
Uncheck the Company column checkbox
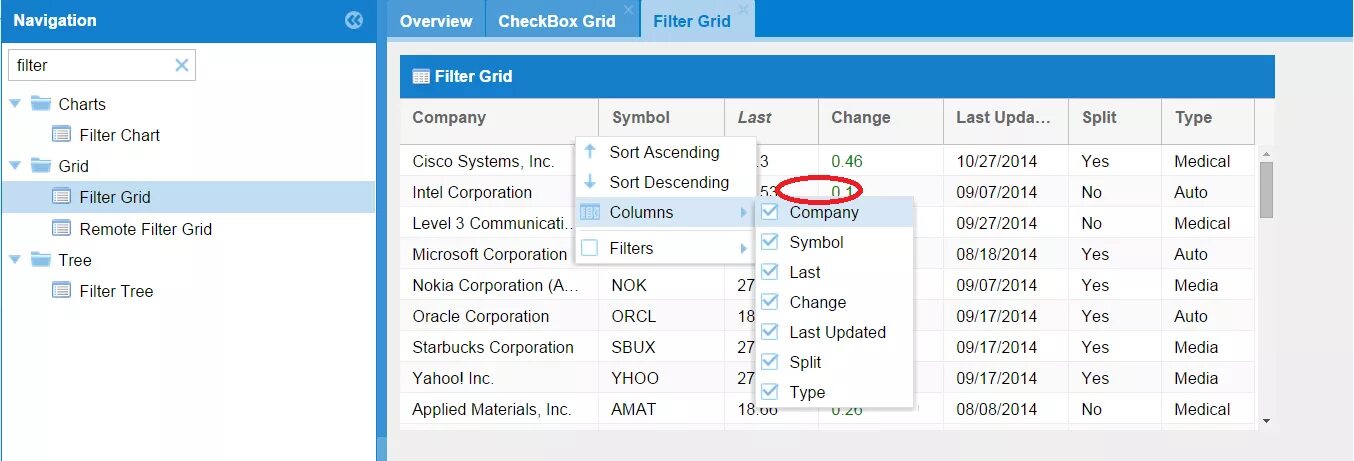pyautogui.click(x=770, y=212)
